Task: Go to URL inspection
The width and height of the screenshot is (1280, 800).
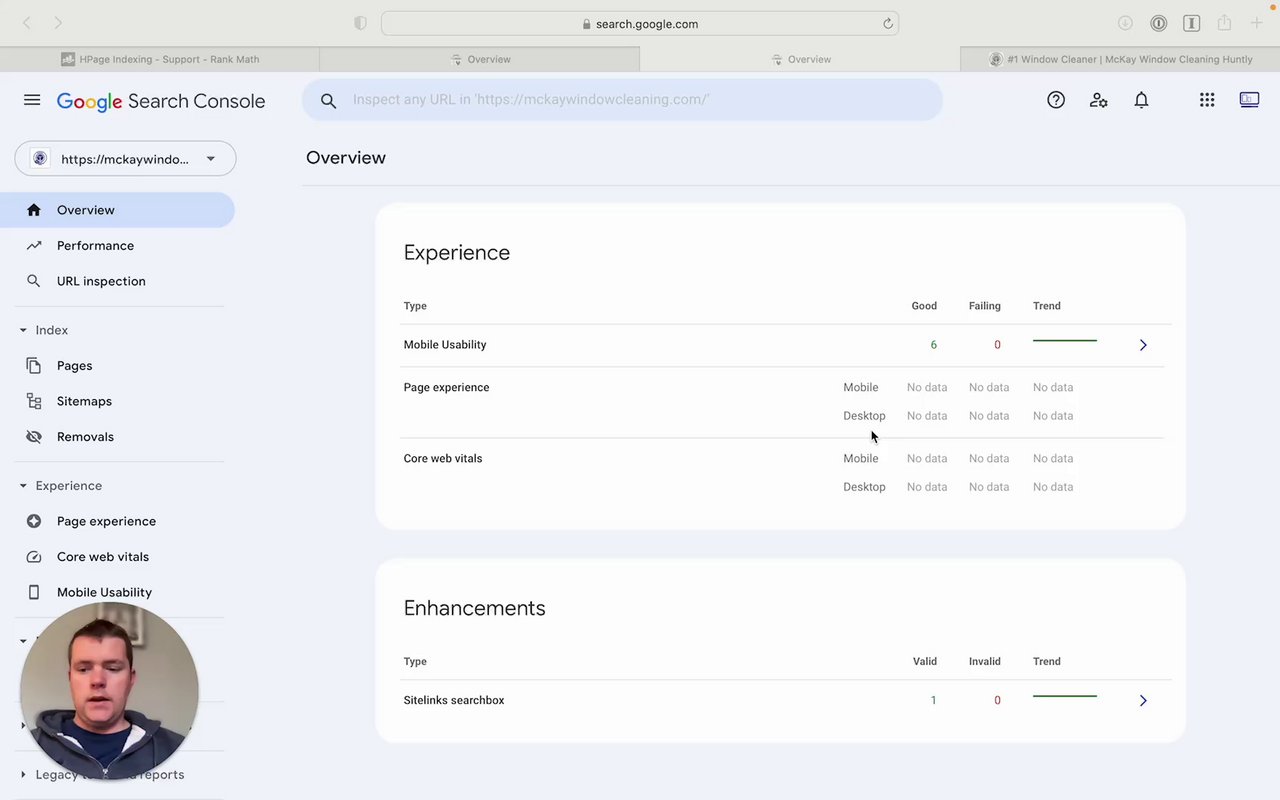Action: coord(101,281)
